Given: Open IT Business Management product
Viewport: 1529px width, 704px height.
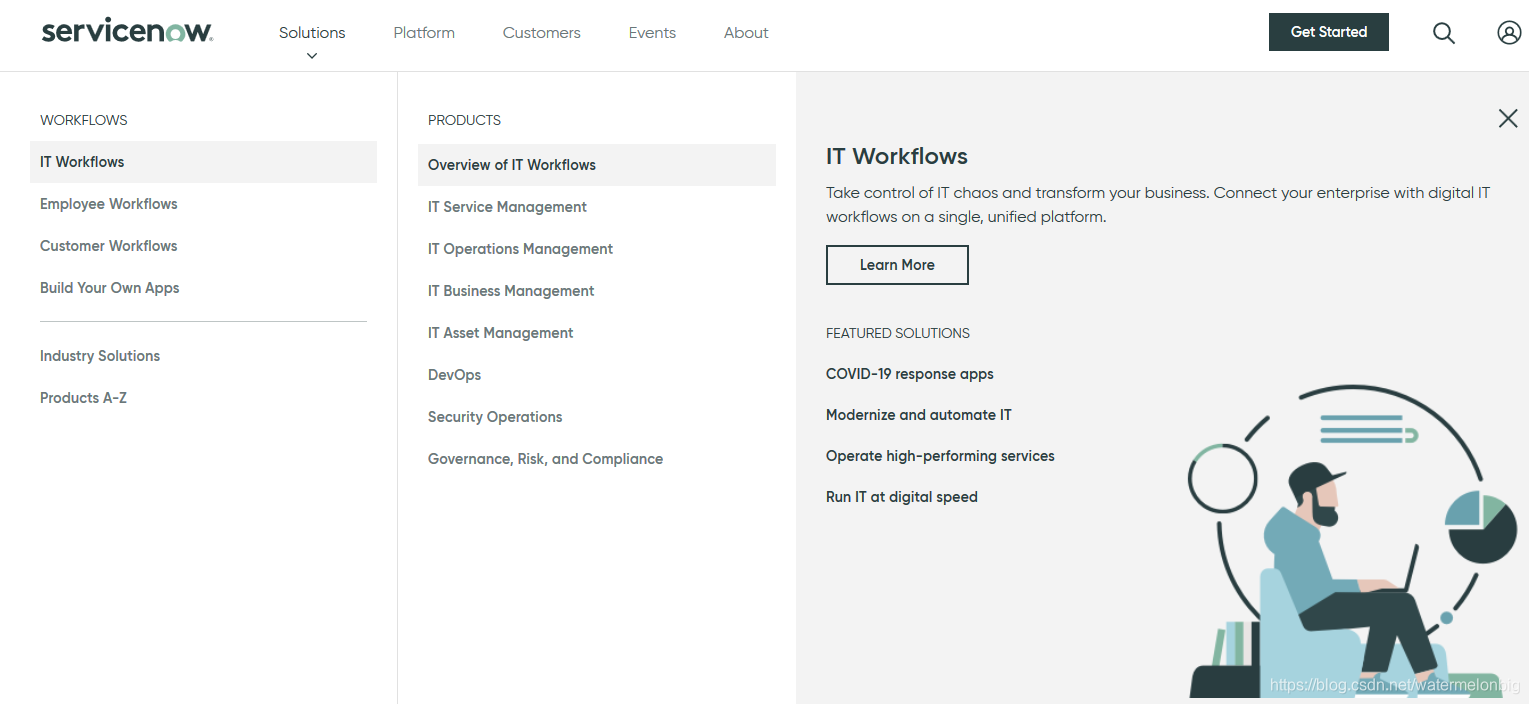Looking at the screenshot, I should point(511,291).
